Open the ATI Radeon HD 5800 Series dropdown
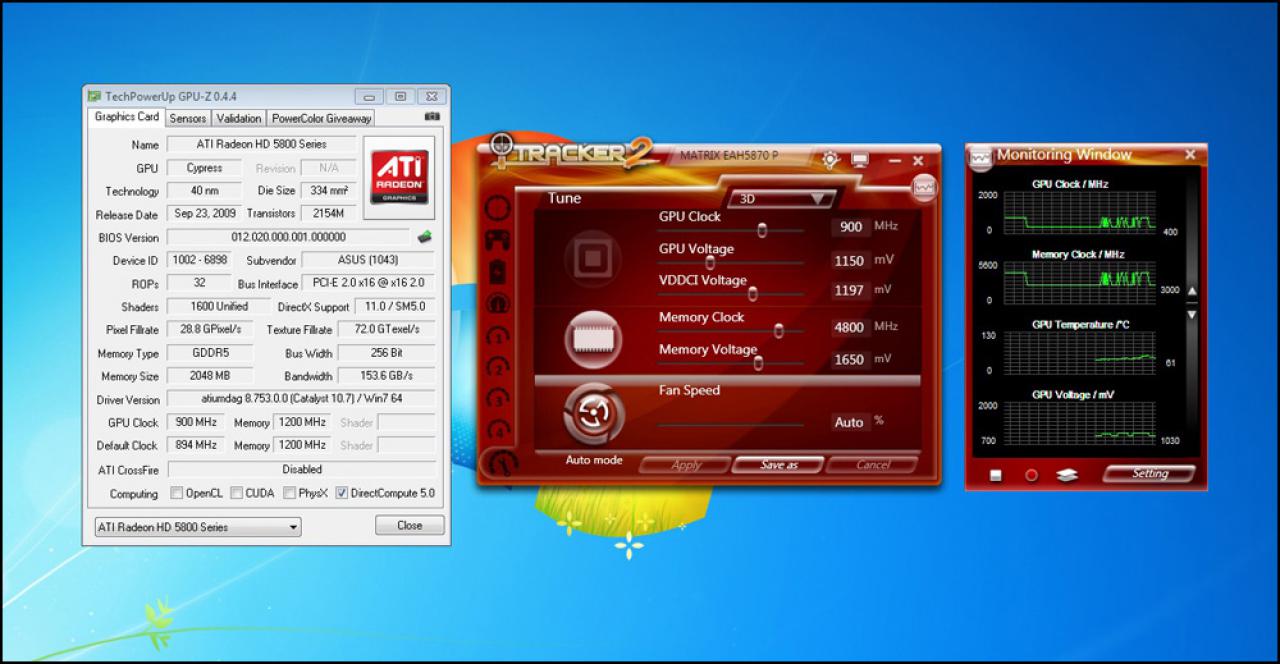1280x664 pixels. (x=197, y=527)
